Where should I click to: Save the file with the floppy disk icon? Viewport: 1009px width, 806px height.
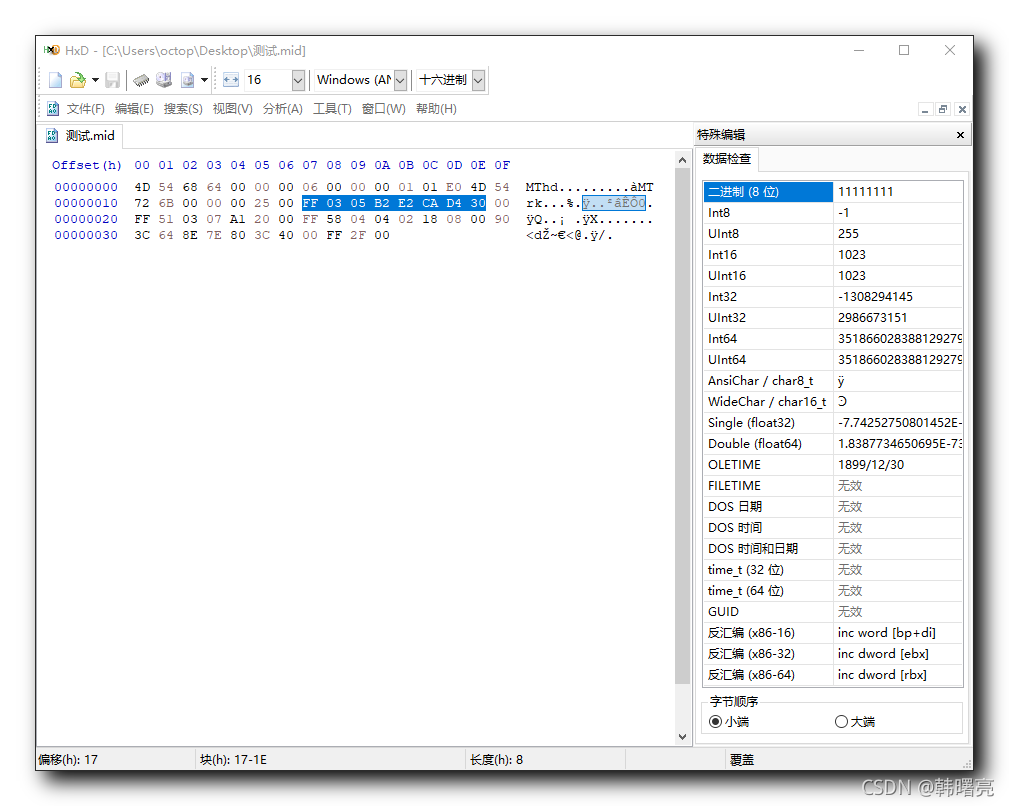click(113, 80)
